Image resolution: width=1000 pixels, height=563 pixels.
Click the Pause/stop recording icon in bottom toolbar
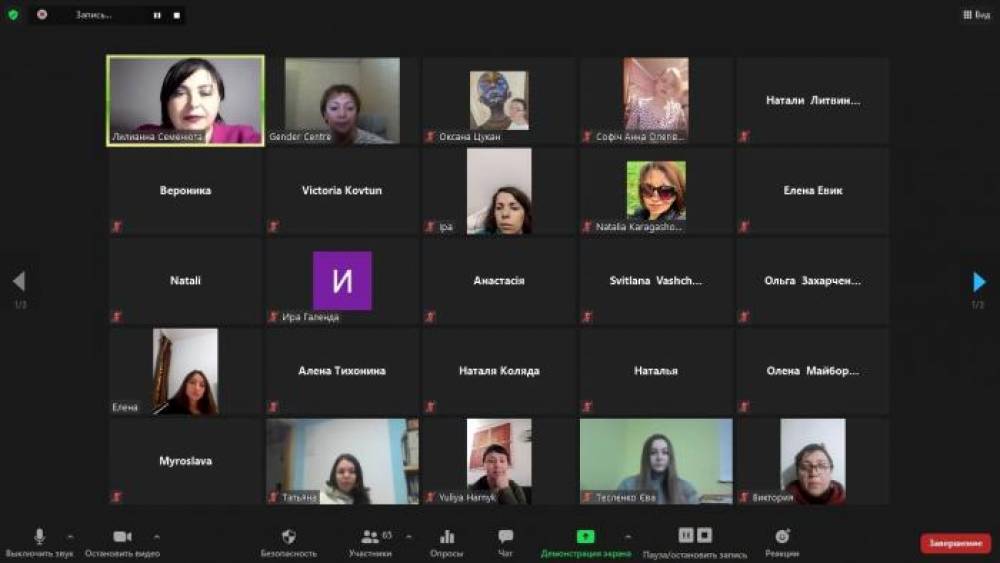point(695,536)
